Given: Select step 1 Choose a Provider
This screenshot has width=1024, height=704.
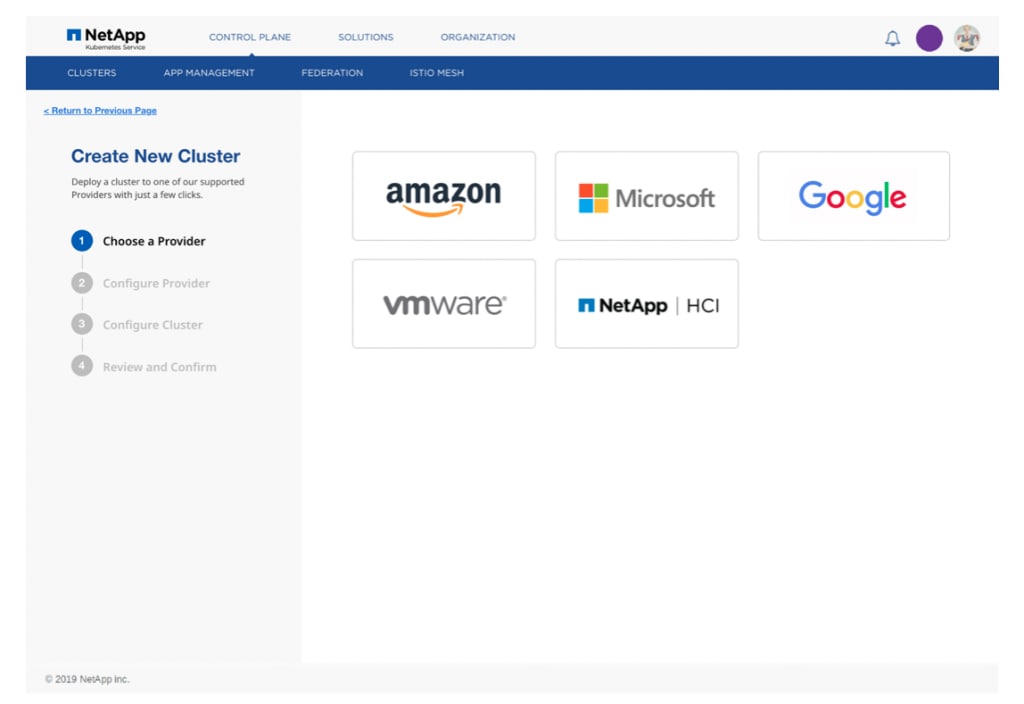Looking at the screenshot, I should click(153, 241).
